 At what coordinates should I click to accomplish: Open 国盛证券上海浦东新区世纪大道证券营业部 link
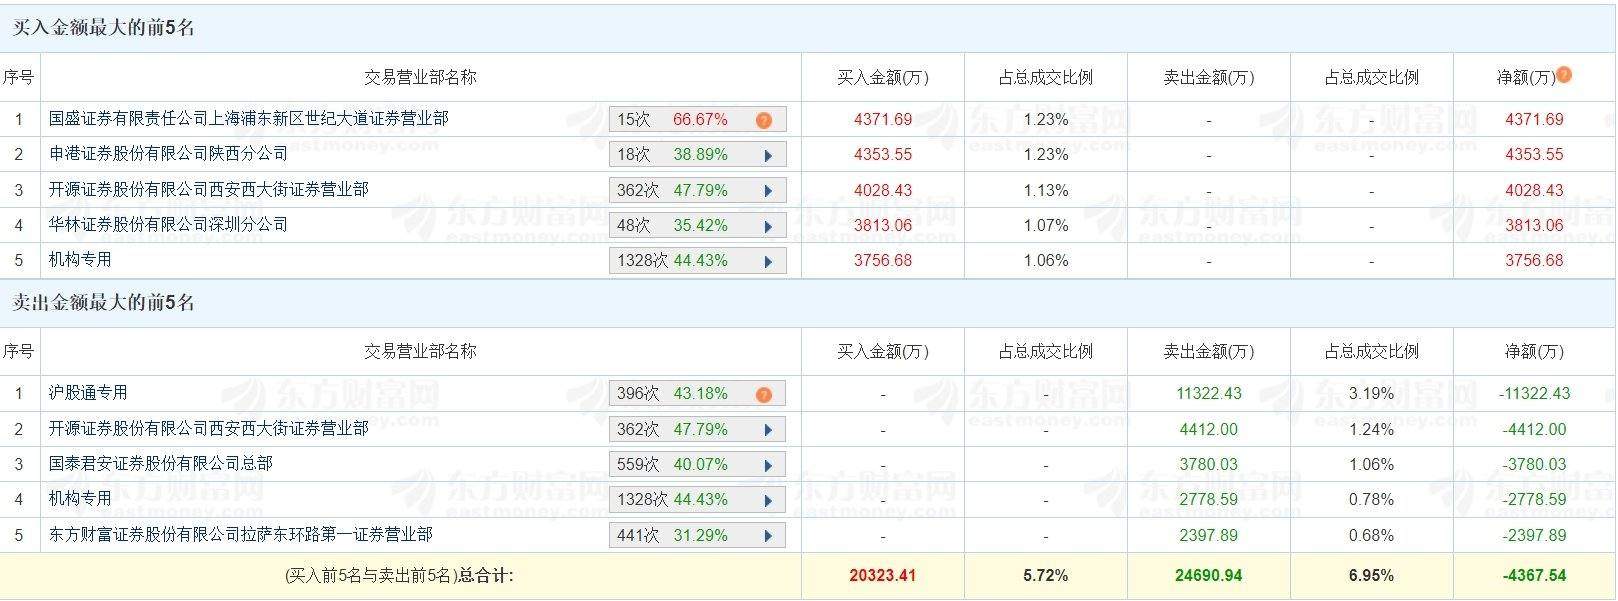pyautogui.click(x=248, y=119)
